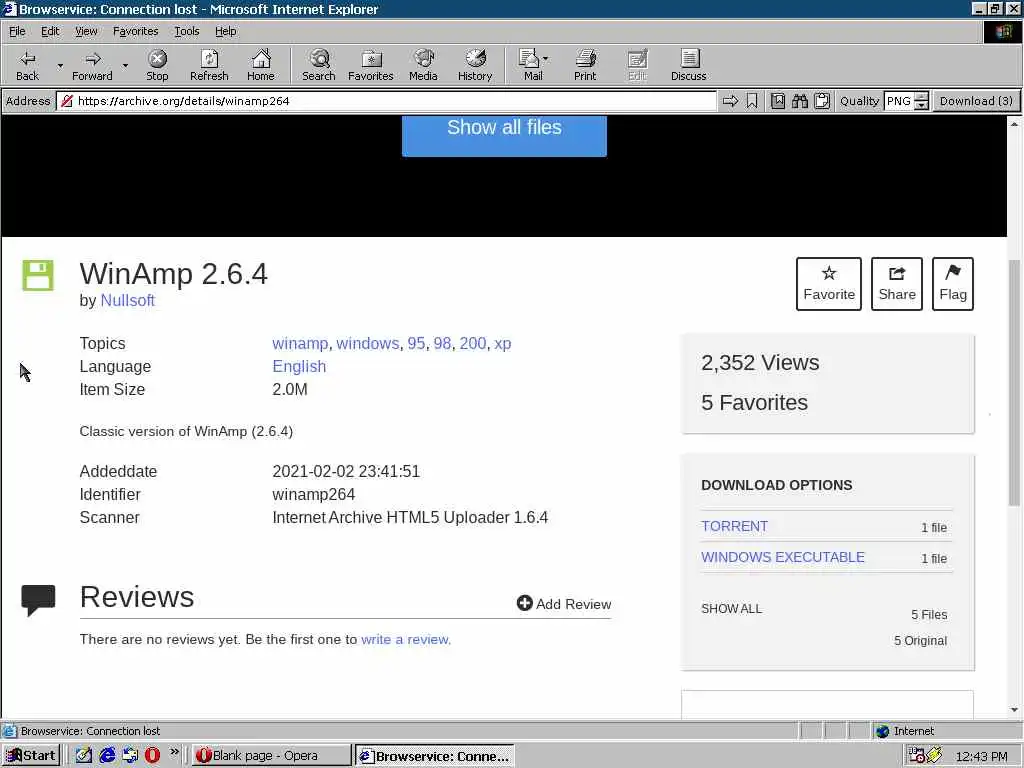
Task: Click the clipboard paste icon
Action: [x=822, y=101]
